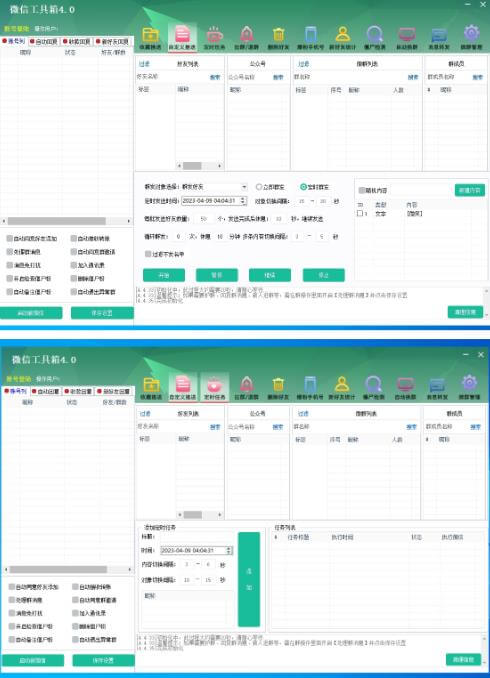Open yellow person statistics icon, lower window
Screen dimensions: 490x678
342,387
